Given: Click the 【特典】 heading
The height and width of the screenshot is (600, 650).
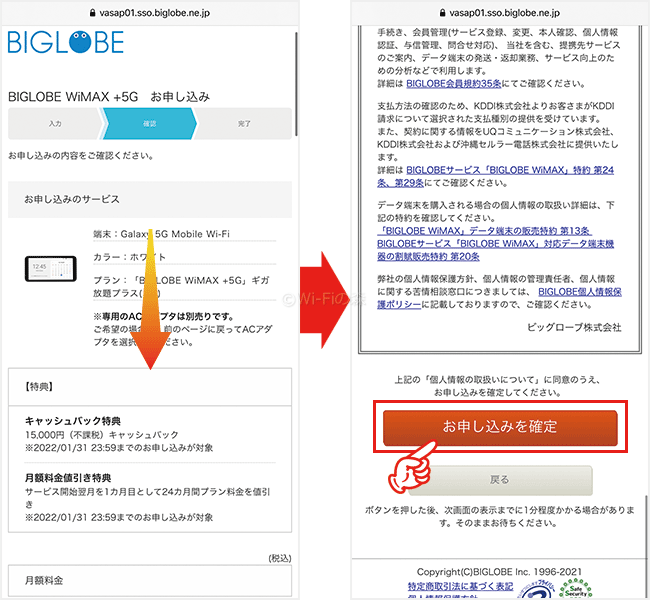Looking at the screenshot, I should (39, 387).
